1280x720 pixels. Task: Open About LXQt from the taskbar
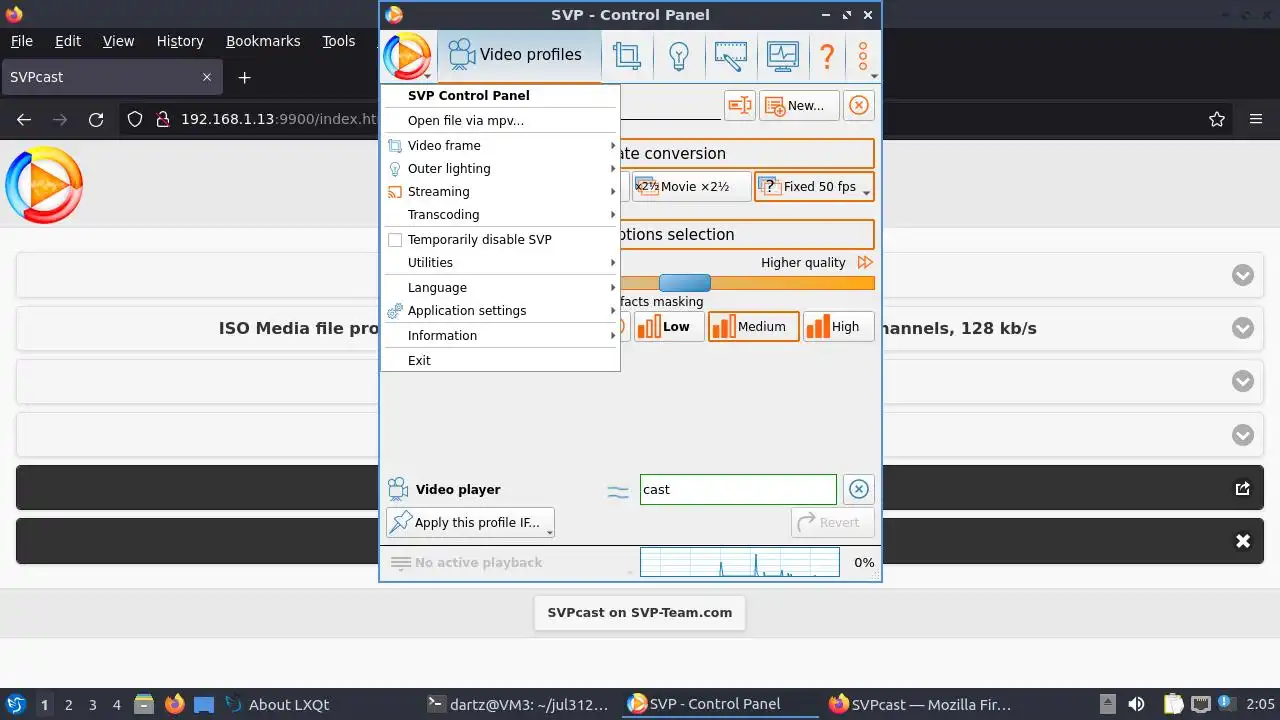click(277, 704)
